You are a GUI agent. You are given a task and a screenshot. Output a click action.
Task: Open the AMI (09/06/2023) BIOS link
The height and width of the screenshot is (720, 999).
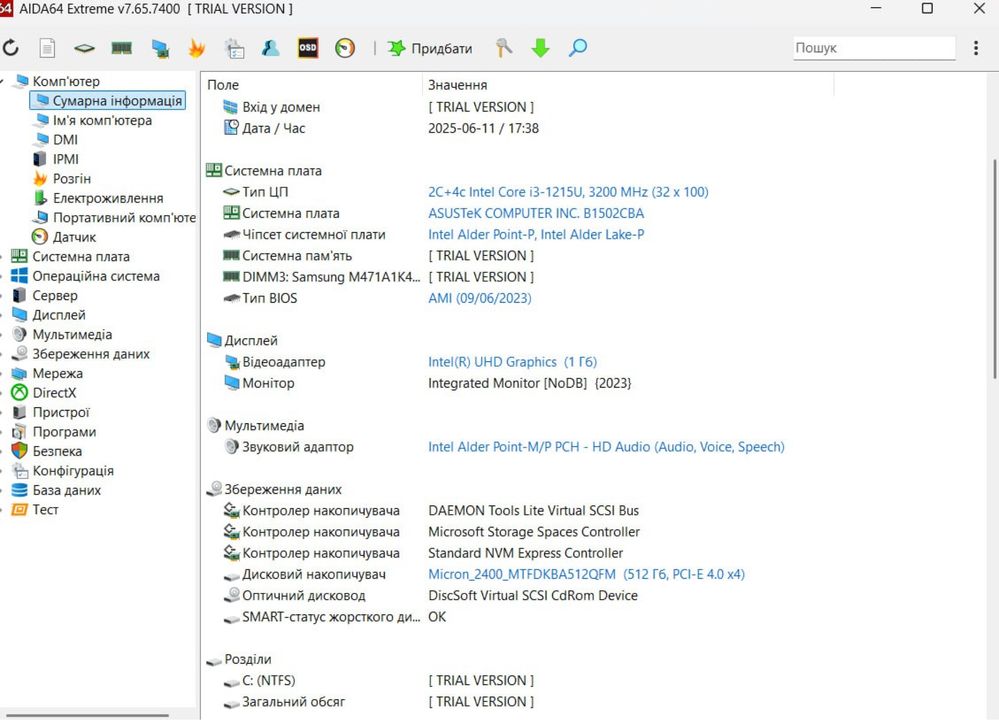[480, 298]
